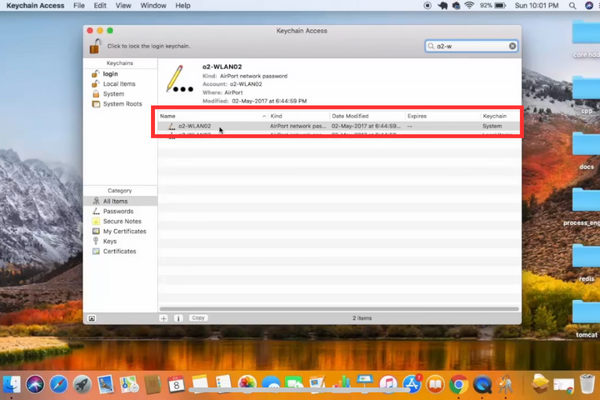600x400 pixels.
Task: Open Google Chrome from the Dock
Action: 459,384
